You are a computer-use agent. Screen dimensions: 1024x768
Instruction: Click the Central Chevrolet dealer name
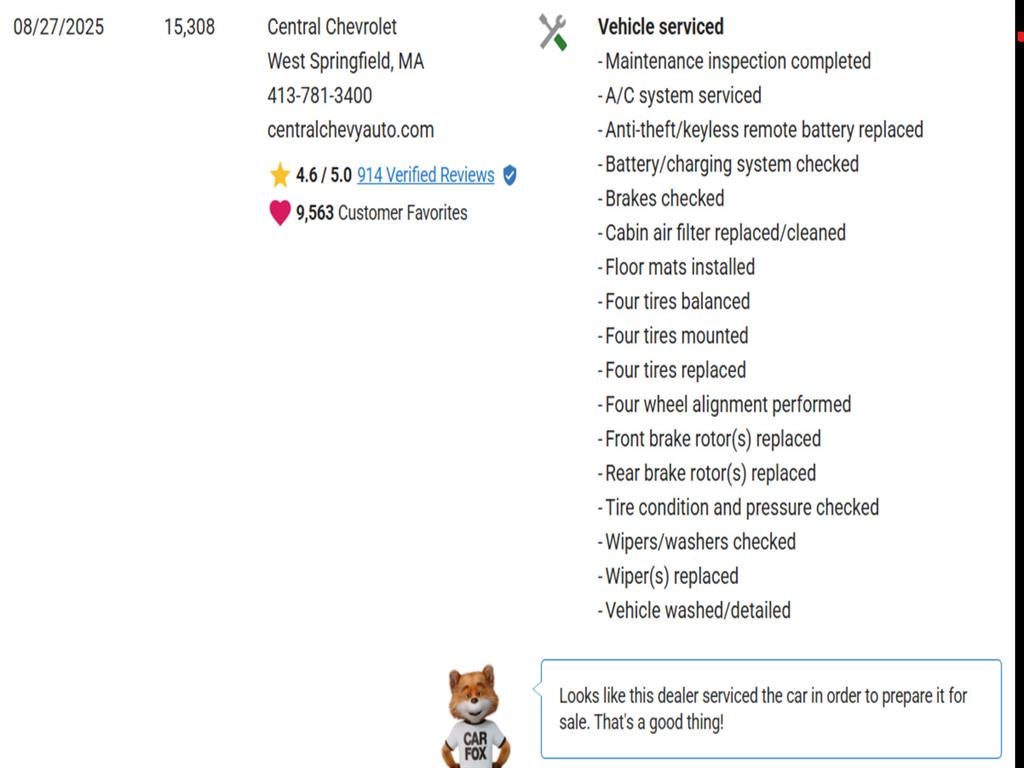pos(331,27)
